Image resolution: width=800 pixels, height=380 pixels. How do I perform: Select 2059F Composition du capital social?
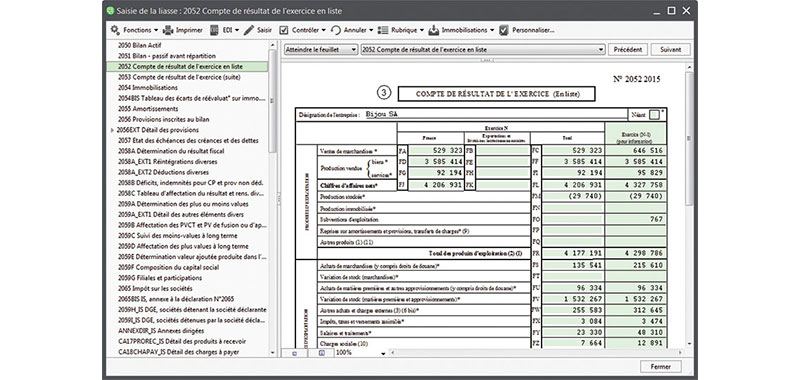(168, 267)
